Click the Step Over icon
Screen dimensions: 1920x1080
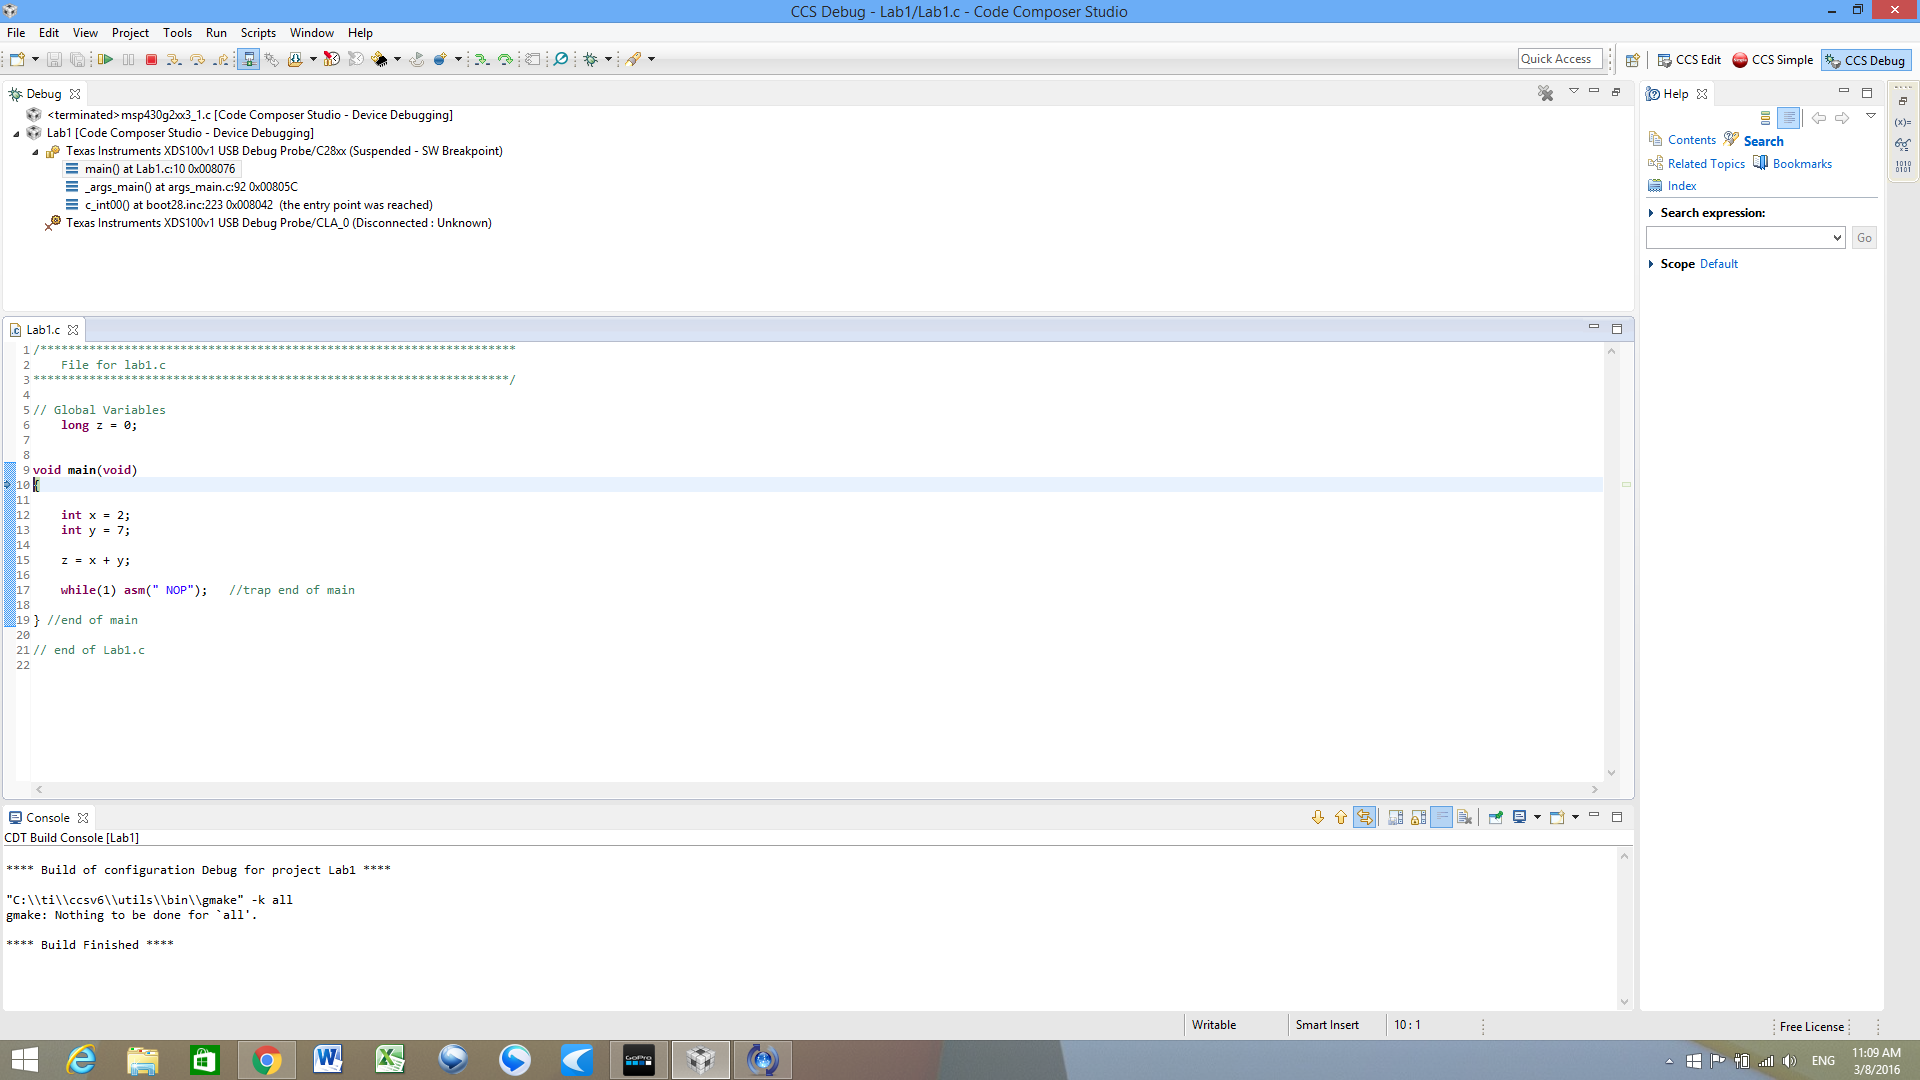(197, 60)
